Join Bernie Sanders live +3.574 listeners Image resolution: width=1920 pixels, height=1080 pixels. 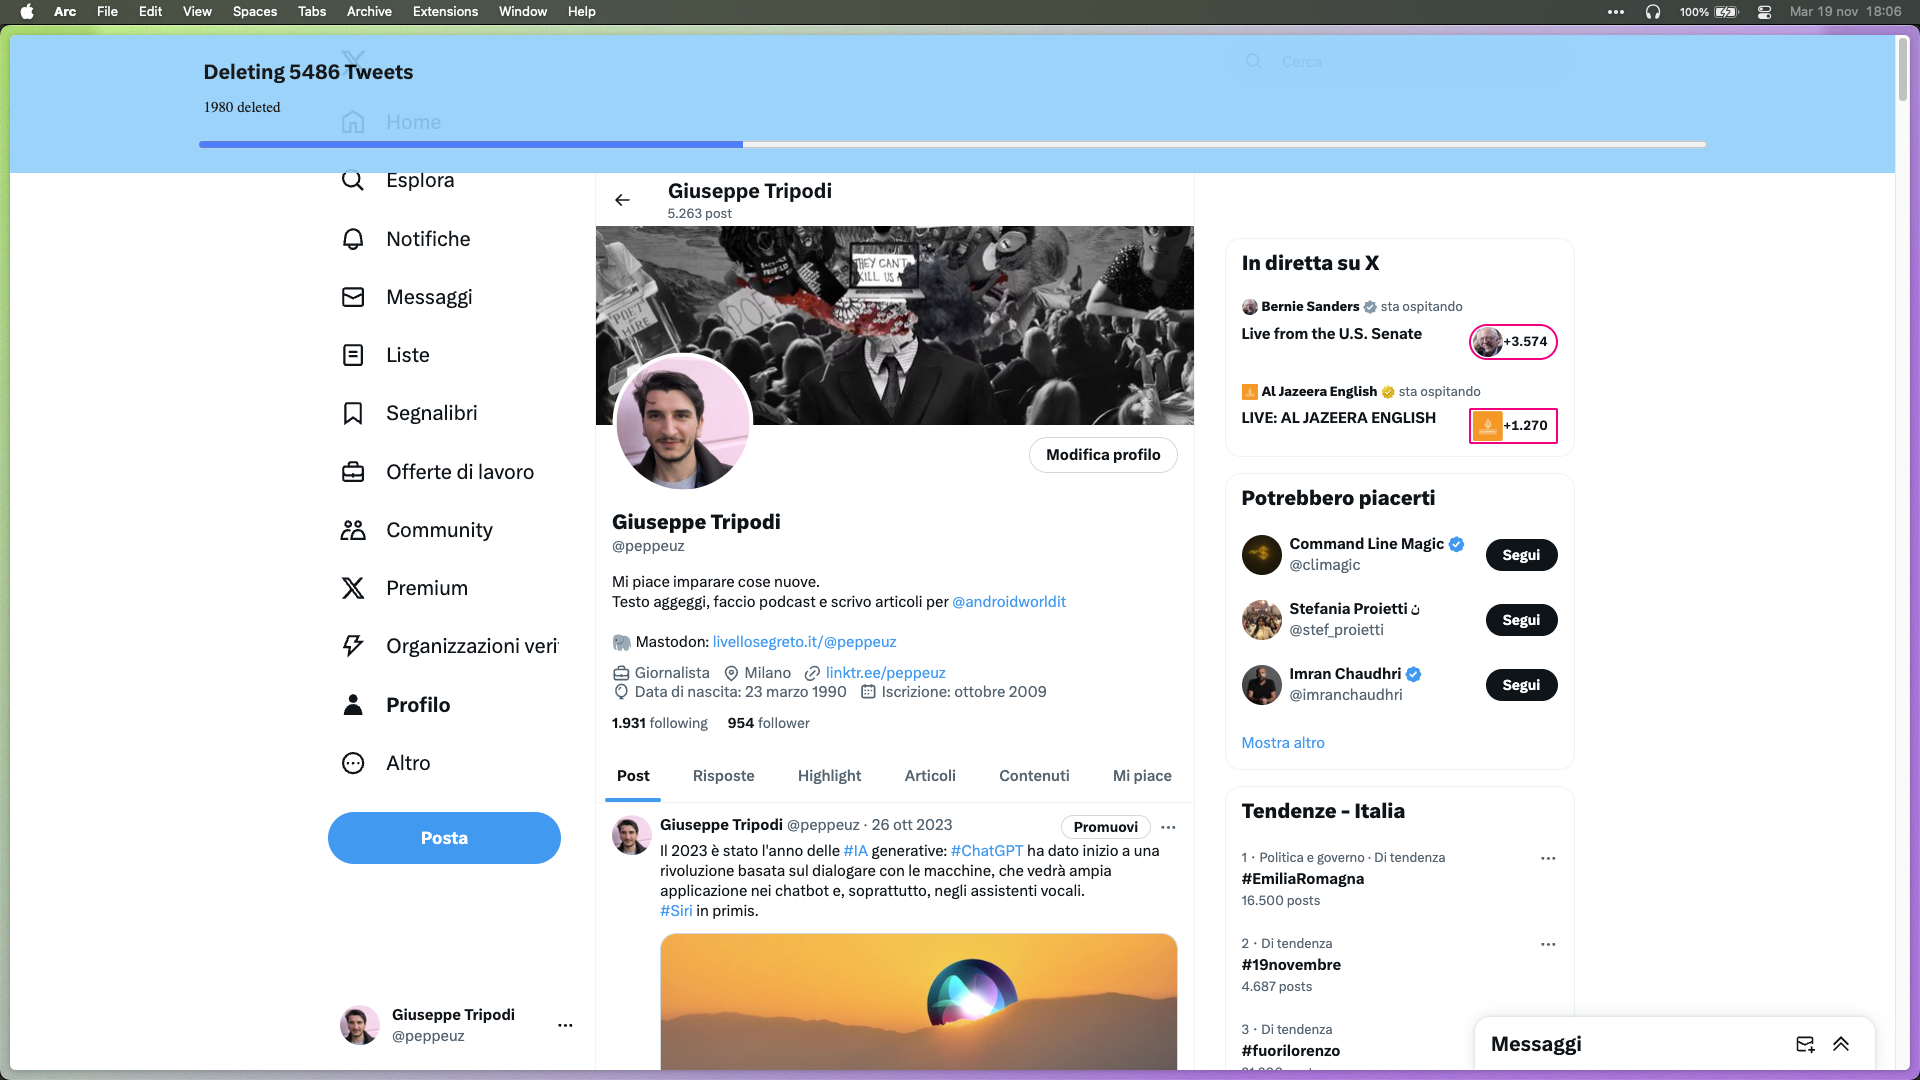1512,342
